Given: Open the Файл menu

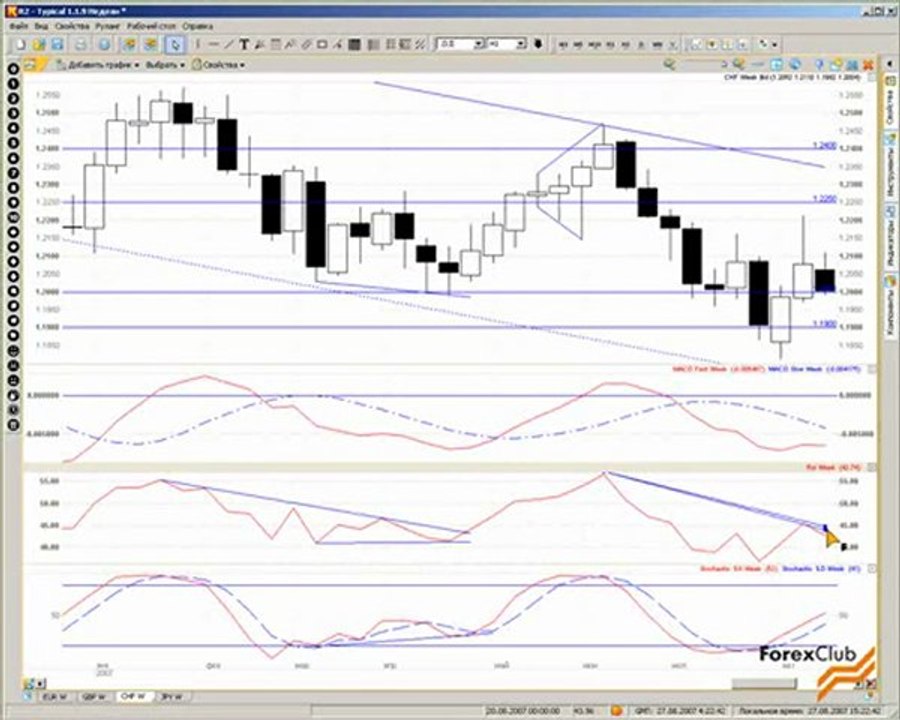Looking at the screenshot, I should click(19, 26).
